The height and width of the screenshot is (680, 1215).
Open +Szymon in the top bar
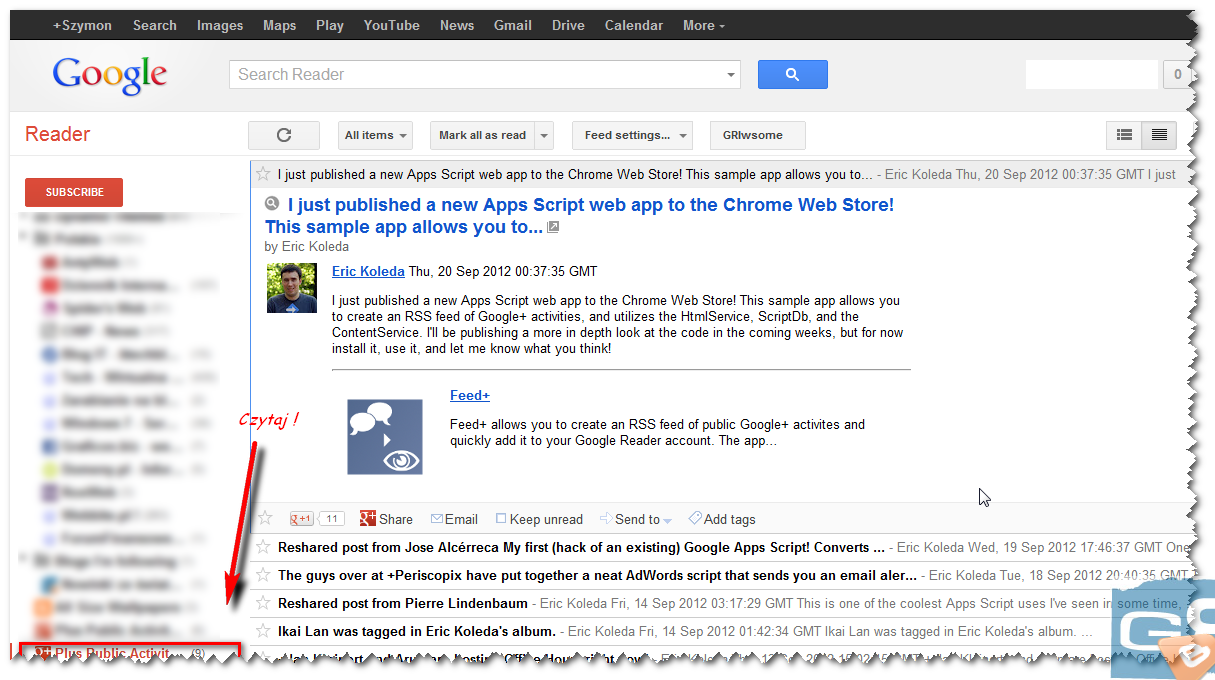tap(82, 25)
